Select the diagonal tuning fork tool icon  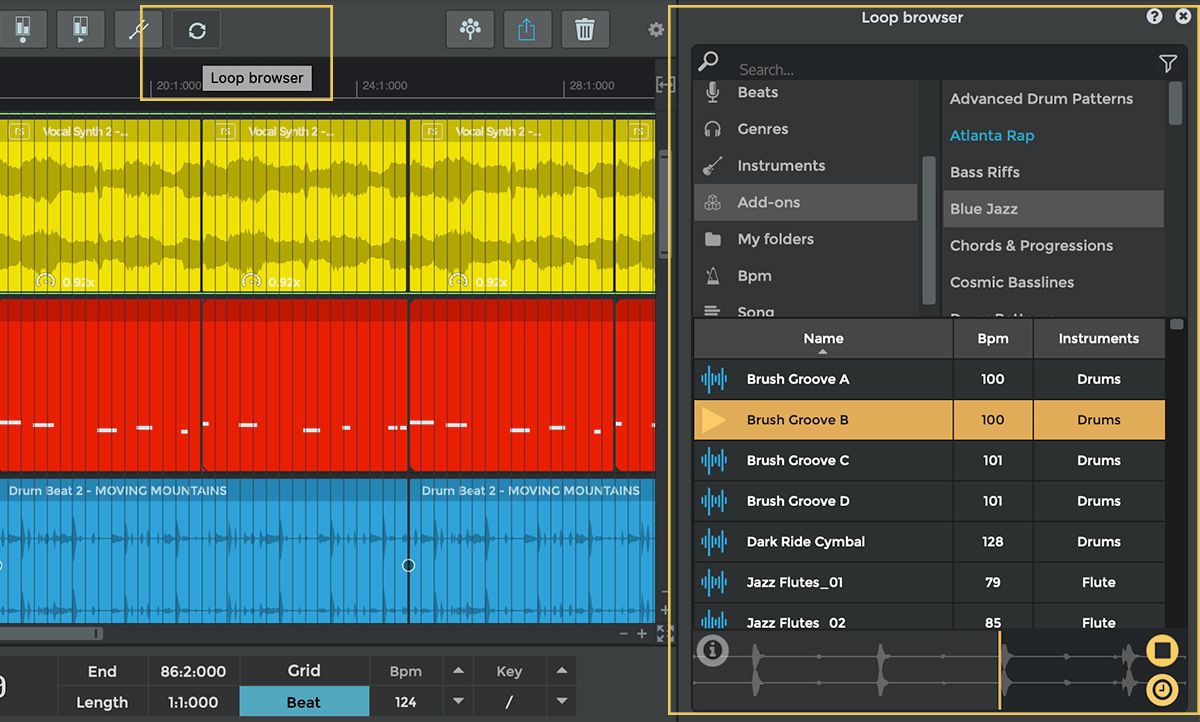click(x=139, y=30)
